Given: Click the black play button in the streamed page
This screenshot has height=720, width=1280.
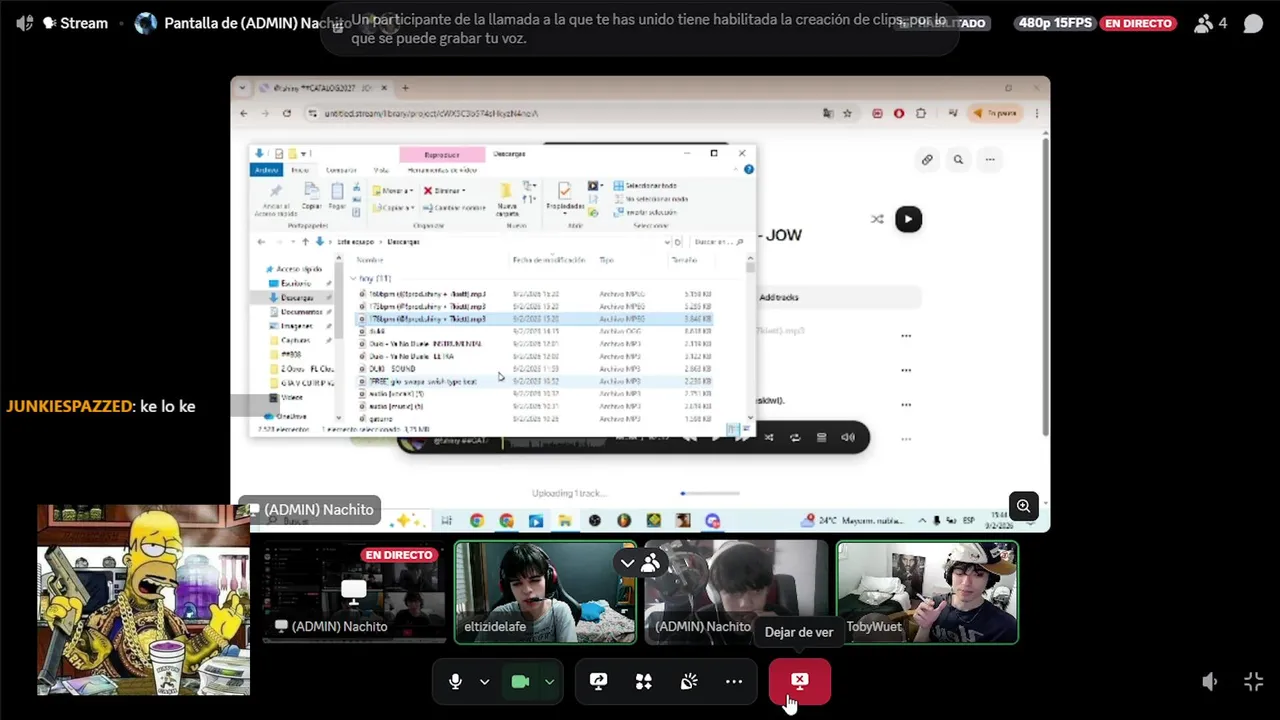Looking at the screenshot, I should [x=908, y=219].
